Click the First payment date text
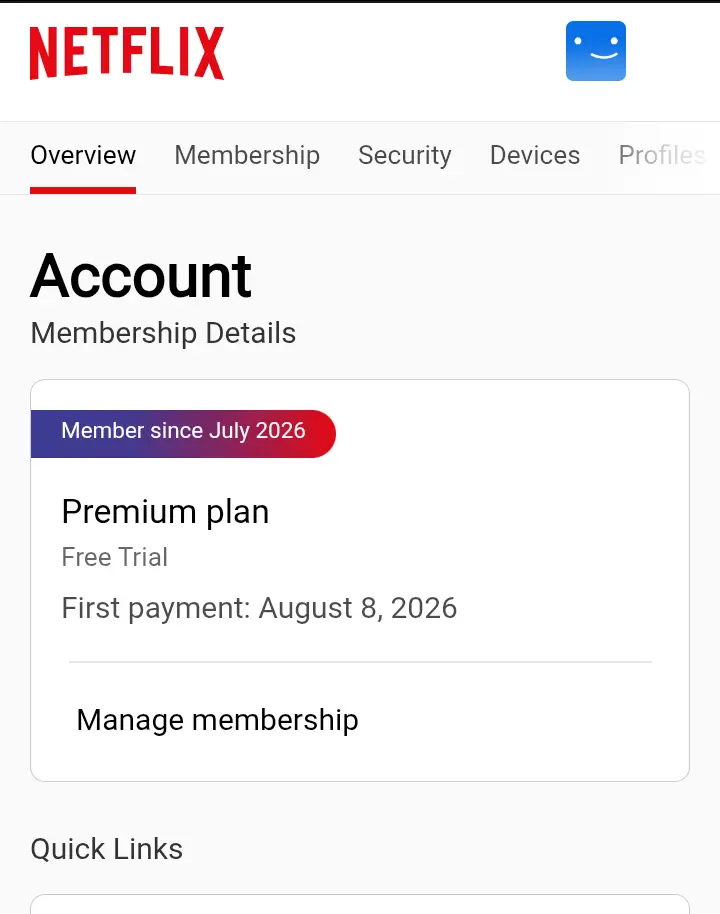This screenshot has height=914, width=720. [259, 608]
